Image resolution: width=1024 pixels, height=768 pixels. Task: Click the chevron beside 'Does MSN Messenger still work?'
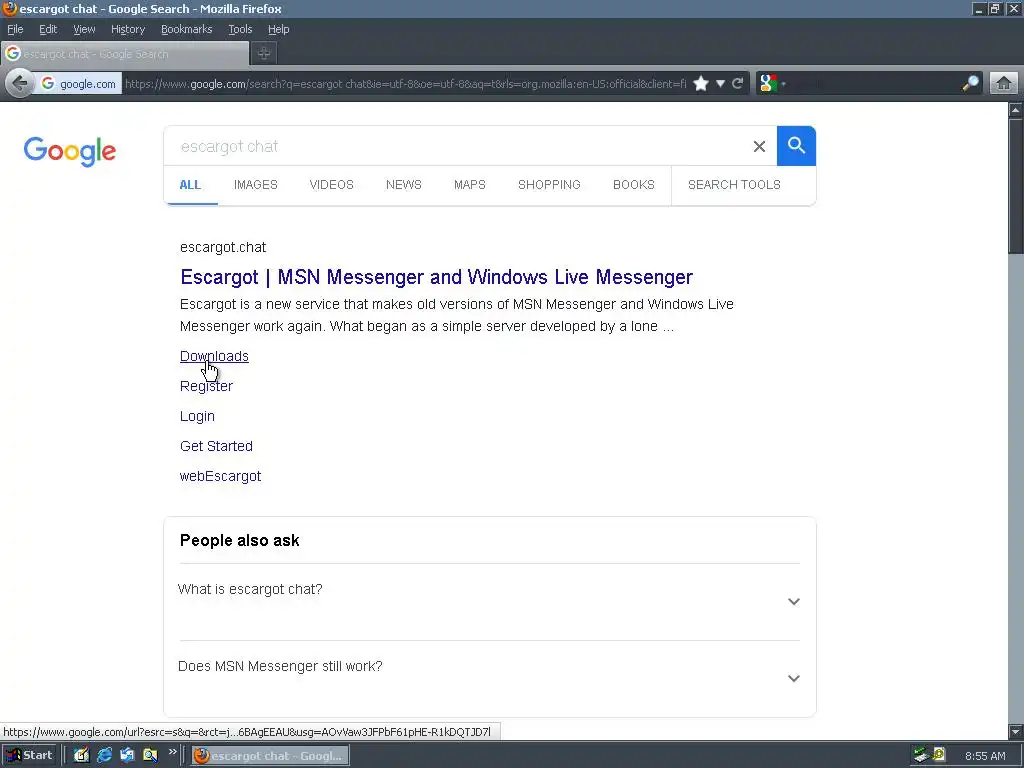[793, 679]
